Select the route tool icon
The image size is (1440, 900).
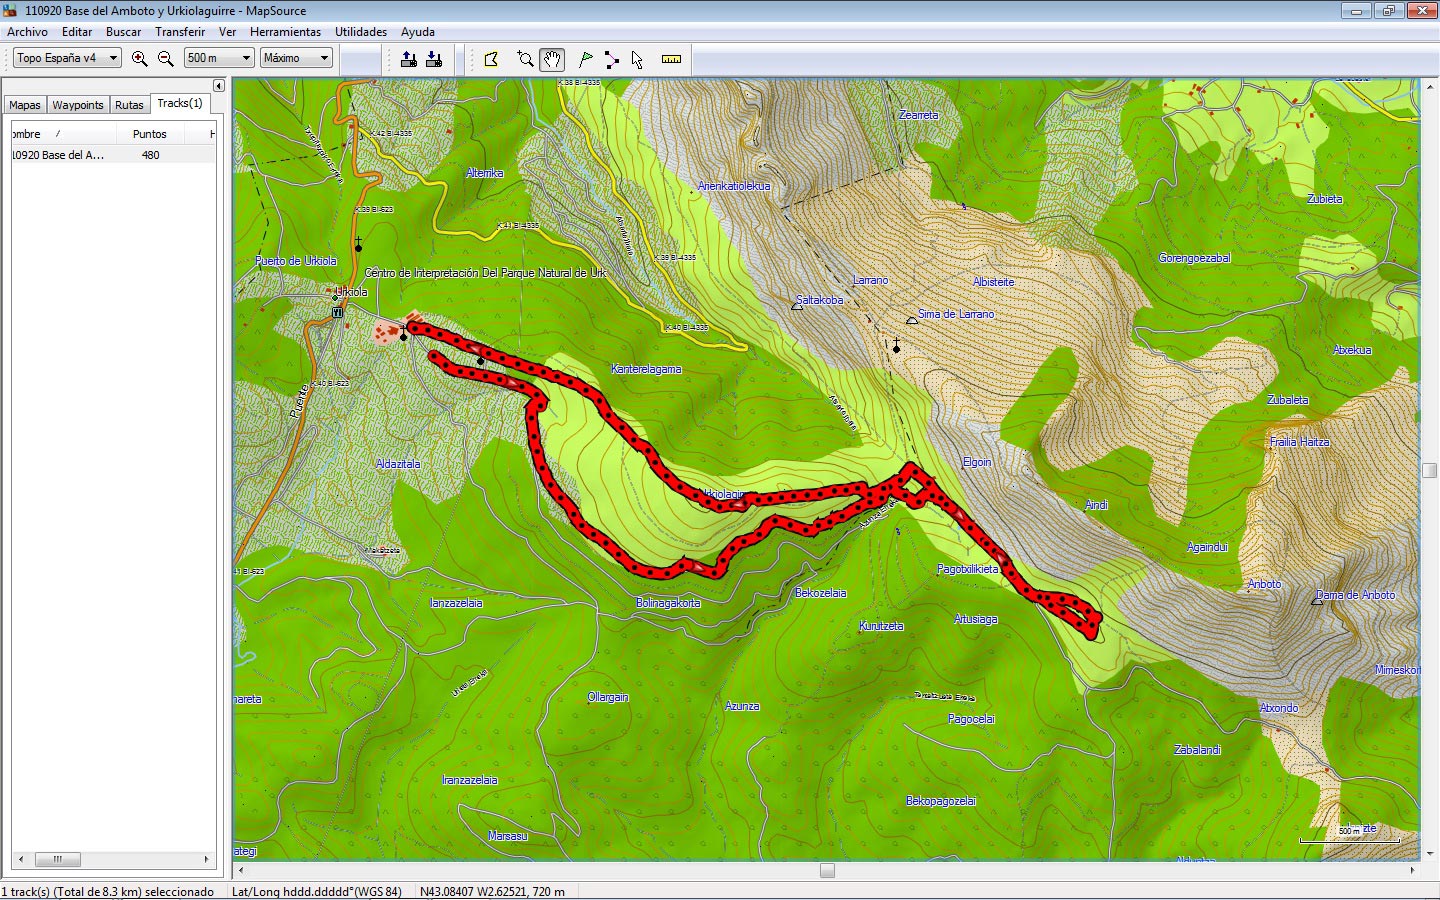611,59
